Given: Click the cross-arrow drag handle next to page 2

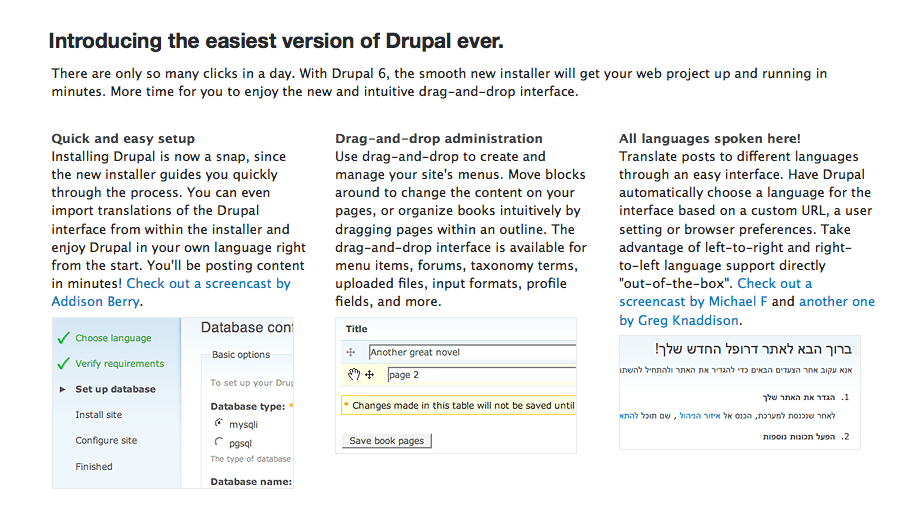Looking at the screenshot, I should pyautogui.click(x=370, y=375).
